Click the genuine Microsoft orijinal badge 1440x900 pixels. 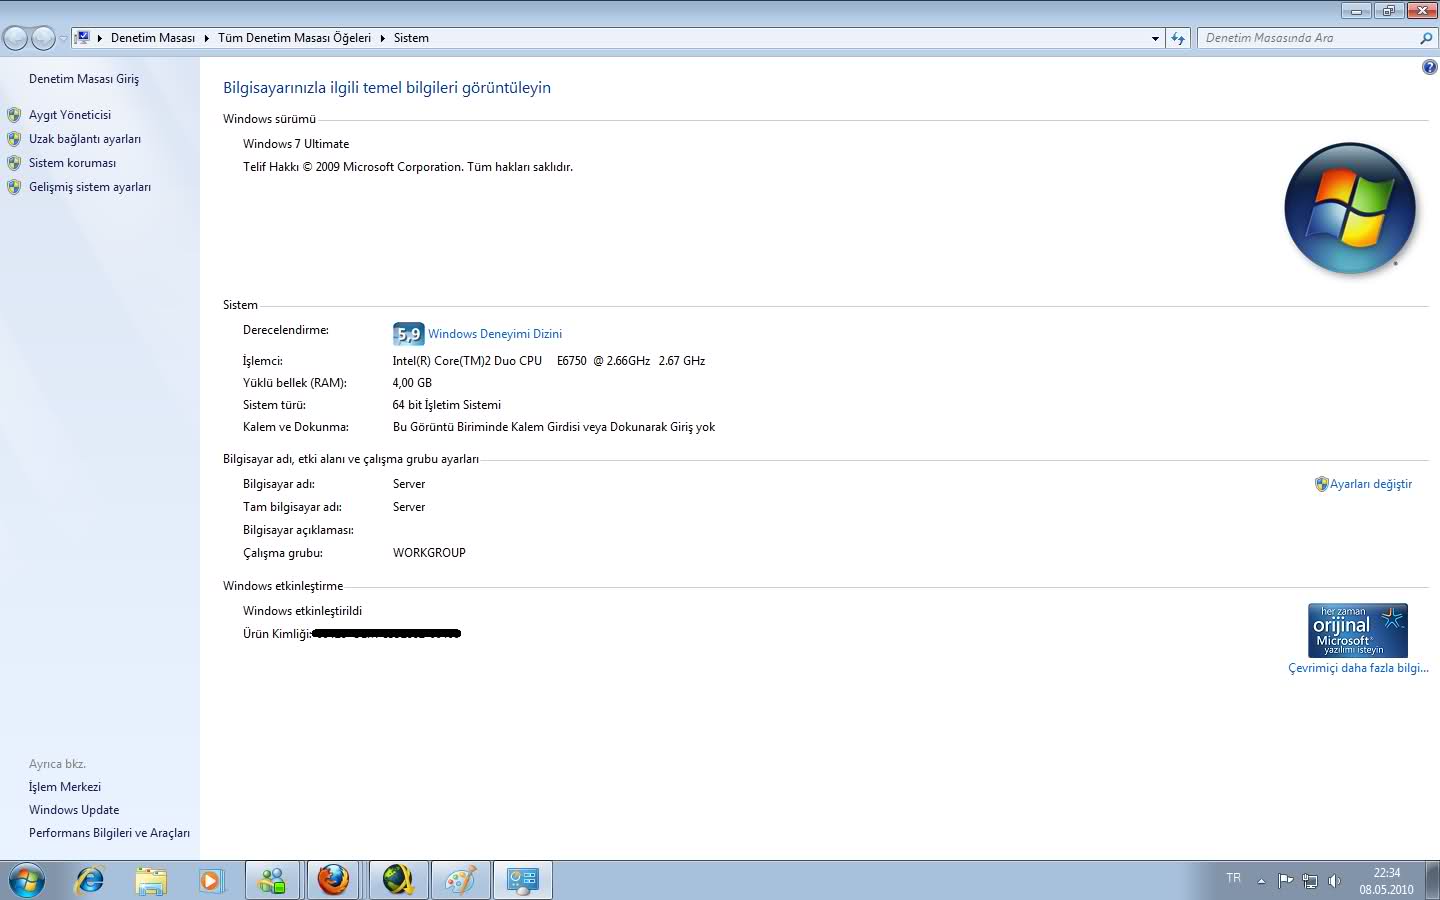coord(1358,630)
